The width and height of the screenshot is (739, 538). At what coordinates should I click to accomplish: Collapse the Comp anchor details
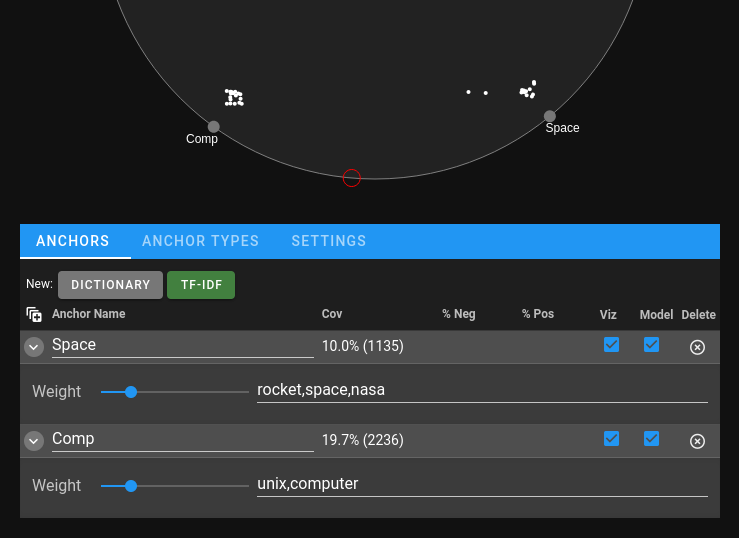tap(34, 441)
